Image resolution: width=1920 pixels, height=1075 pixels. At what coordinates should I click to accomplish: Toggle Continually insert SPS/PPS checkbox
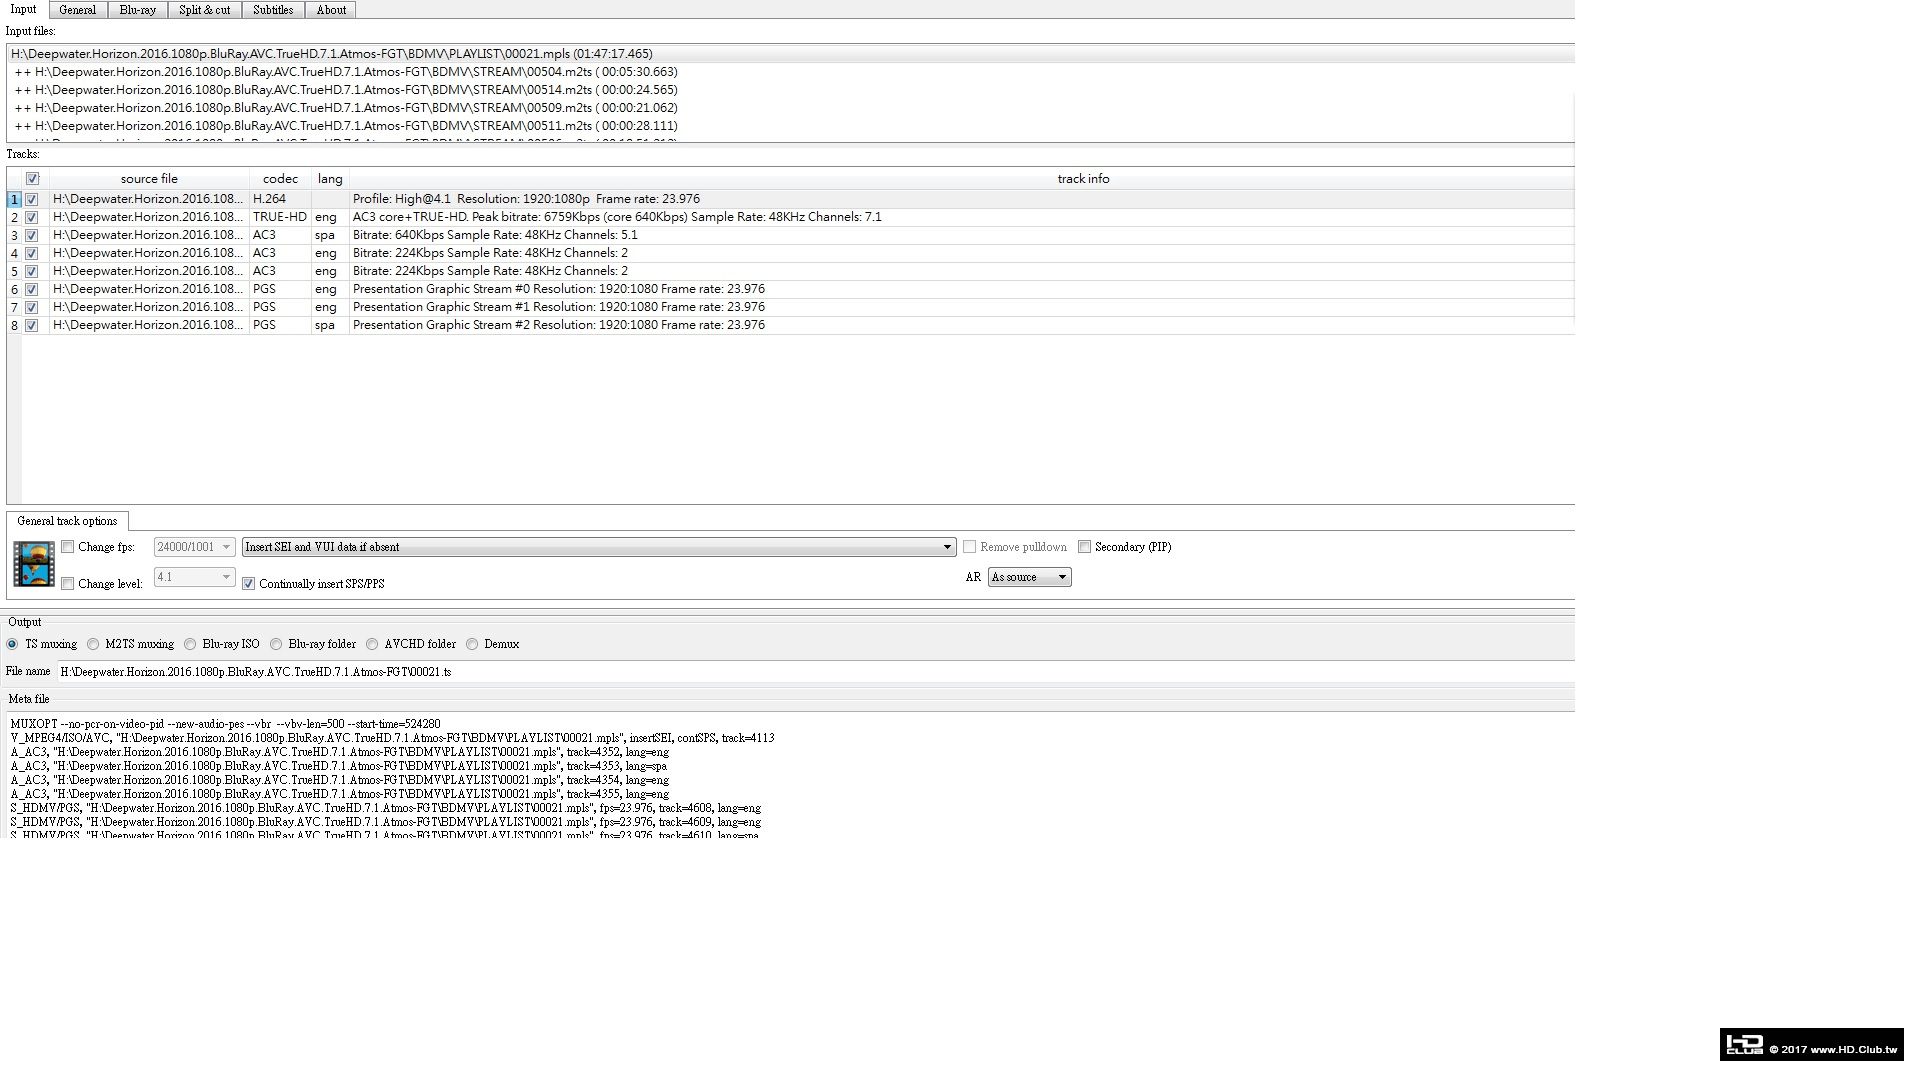249,584
